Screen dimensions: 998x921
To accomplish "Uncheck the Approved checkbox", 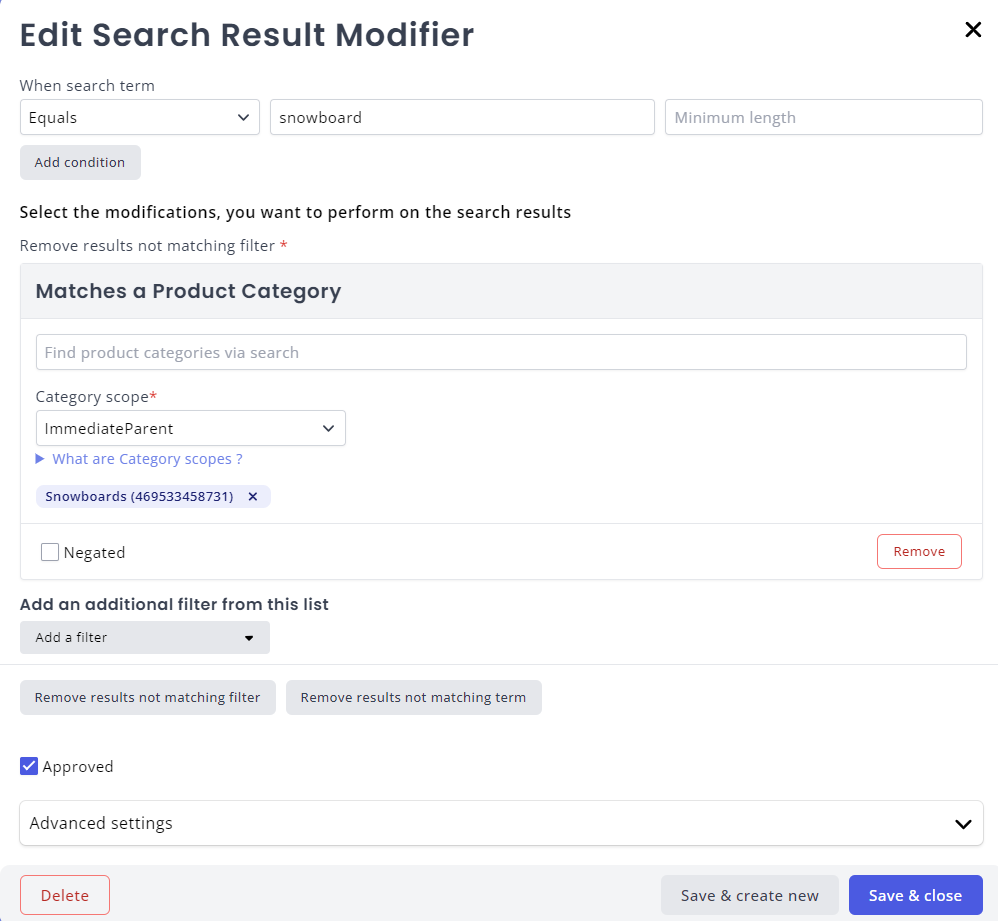I will (29, 766).
